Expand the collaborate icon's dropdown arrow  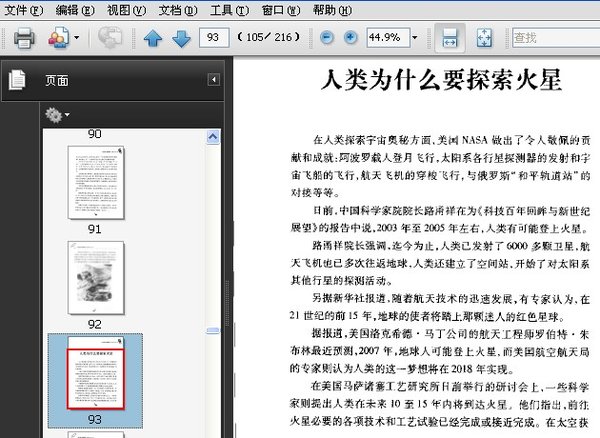click(x=76, y=38)
